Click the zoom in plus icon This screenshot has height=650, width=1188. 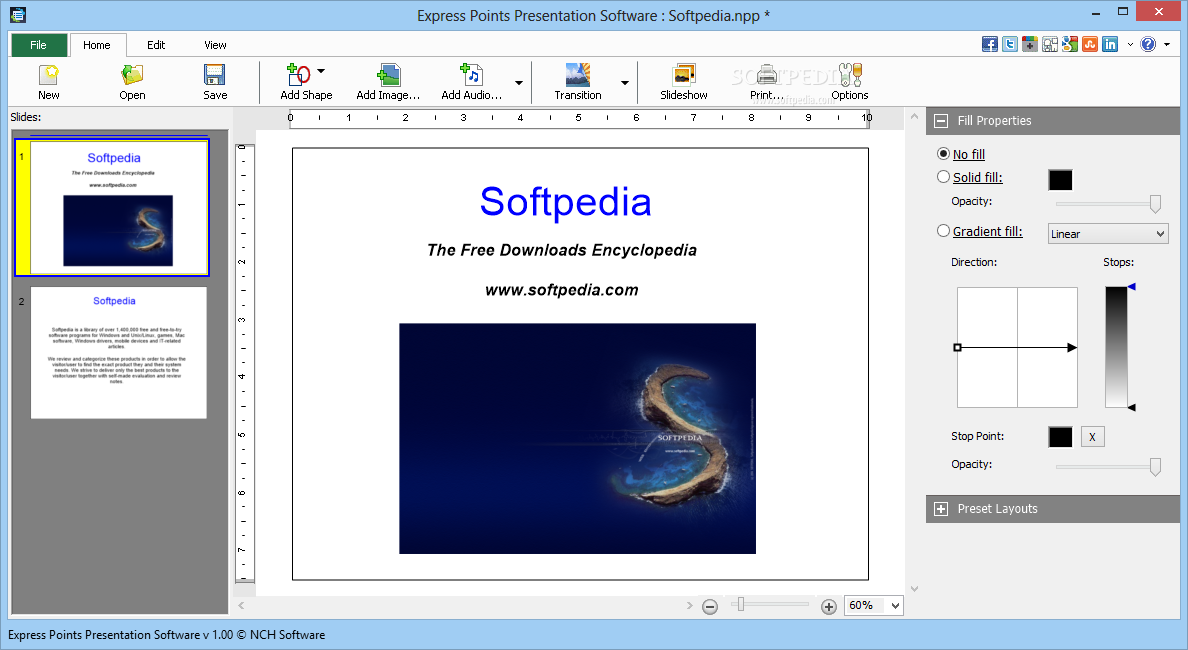[829, 606]
